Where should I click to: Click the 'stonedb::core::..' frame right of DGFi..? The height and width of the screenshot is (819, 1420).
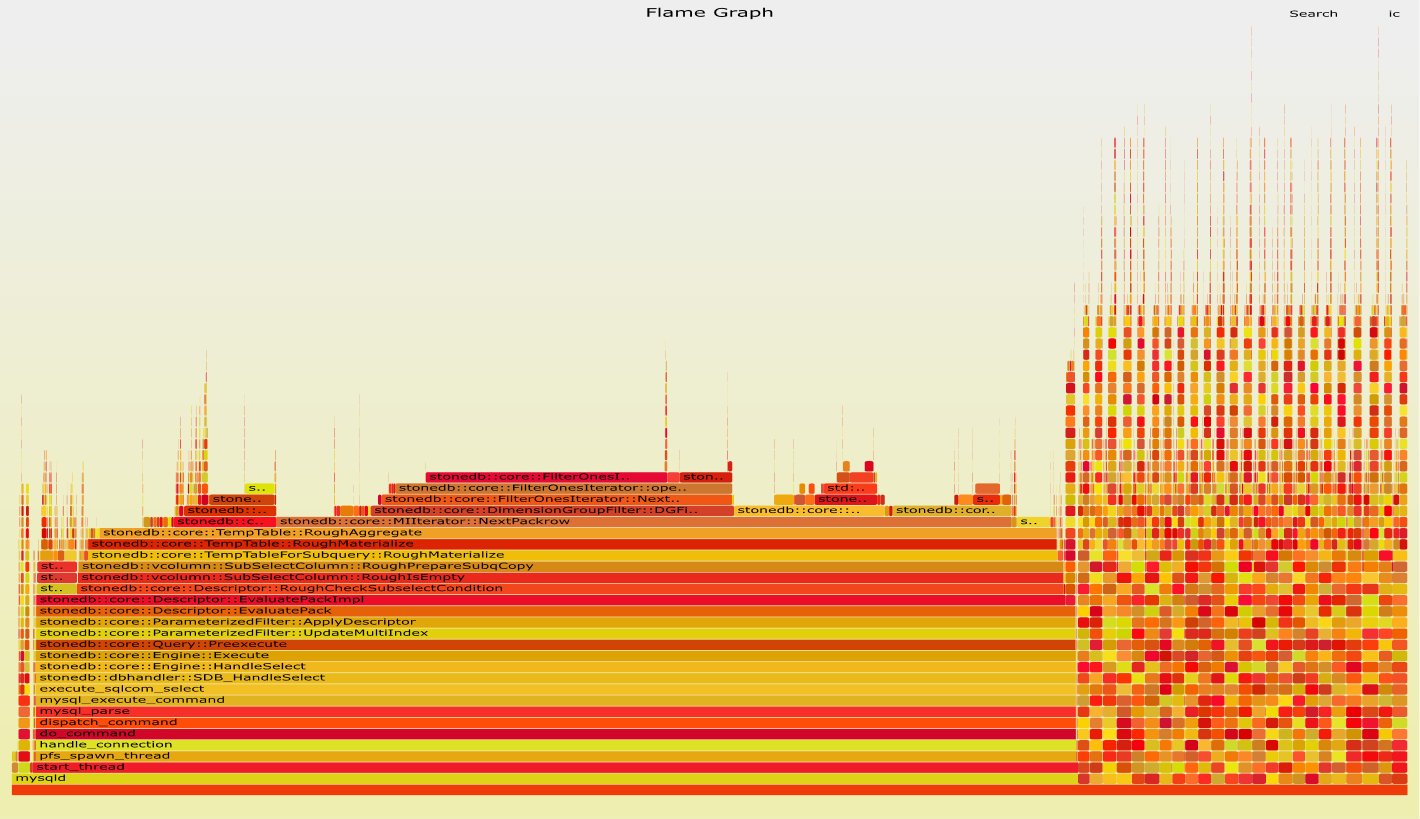(810, 511)
